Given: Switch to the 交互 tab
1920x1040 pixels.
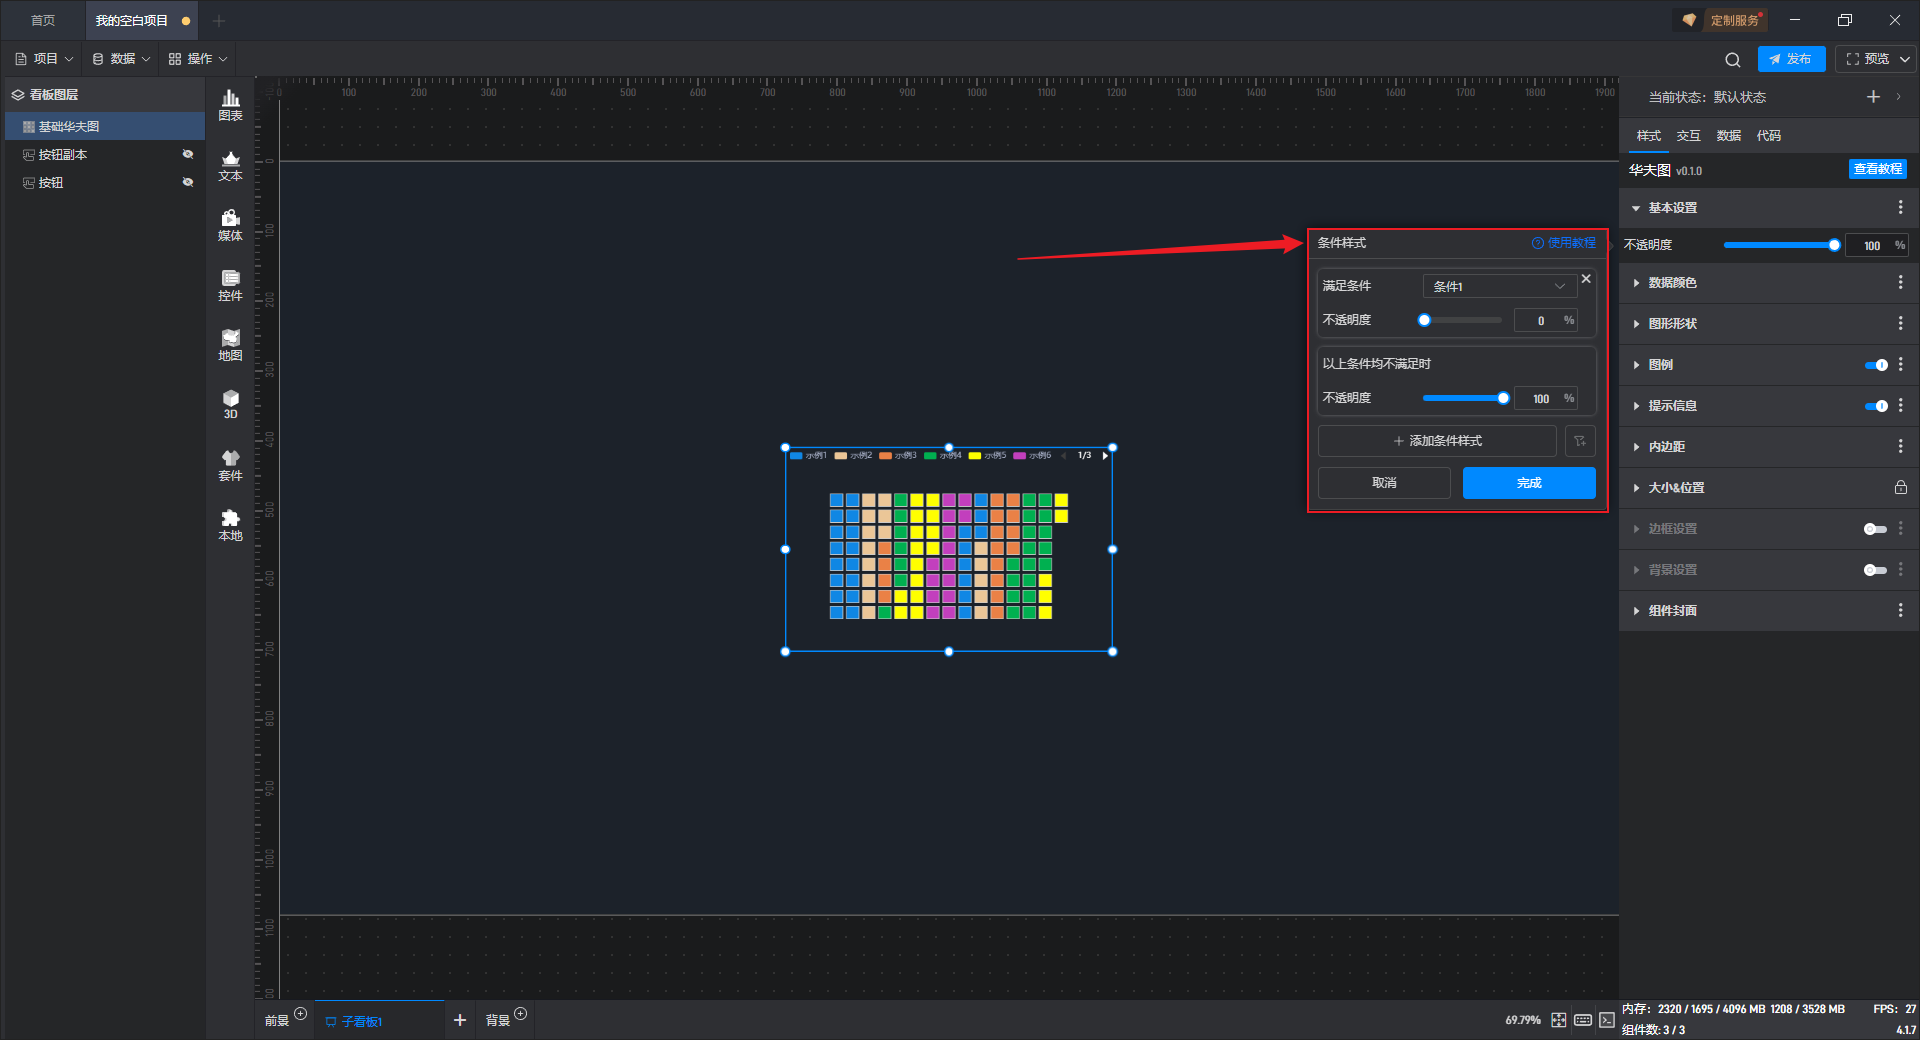Looking at the screenshot, I should pyautogui.click(x=1688, y=136).
